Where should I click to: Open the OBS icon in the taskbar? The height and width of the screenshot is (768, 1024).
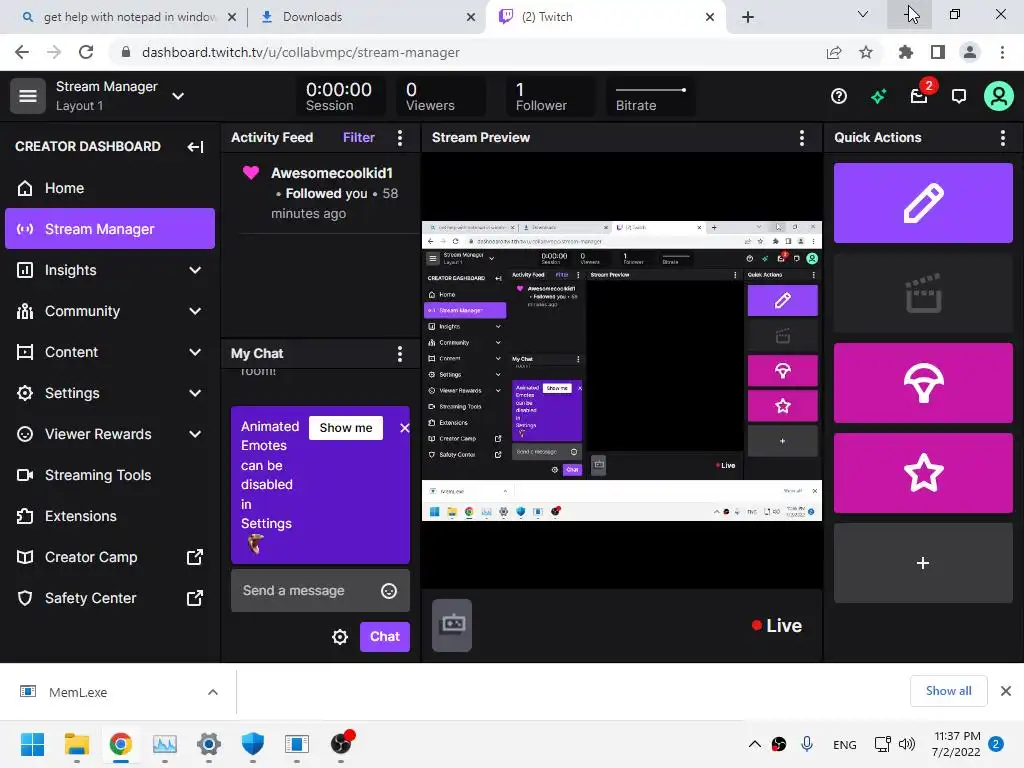click(342, 744)
